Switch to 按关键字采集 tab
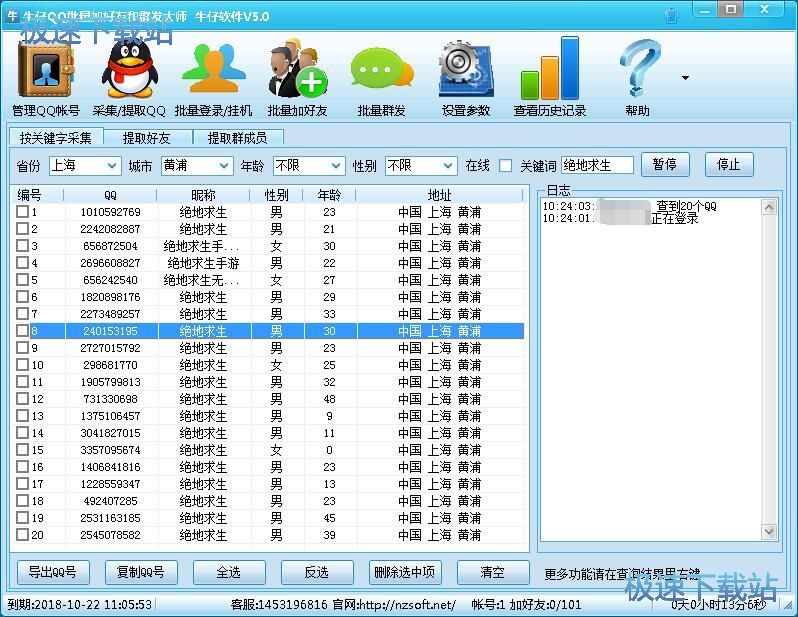Viewport: 798px width, 617px height. (x=56, y=138)
